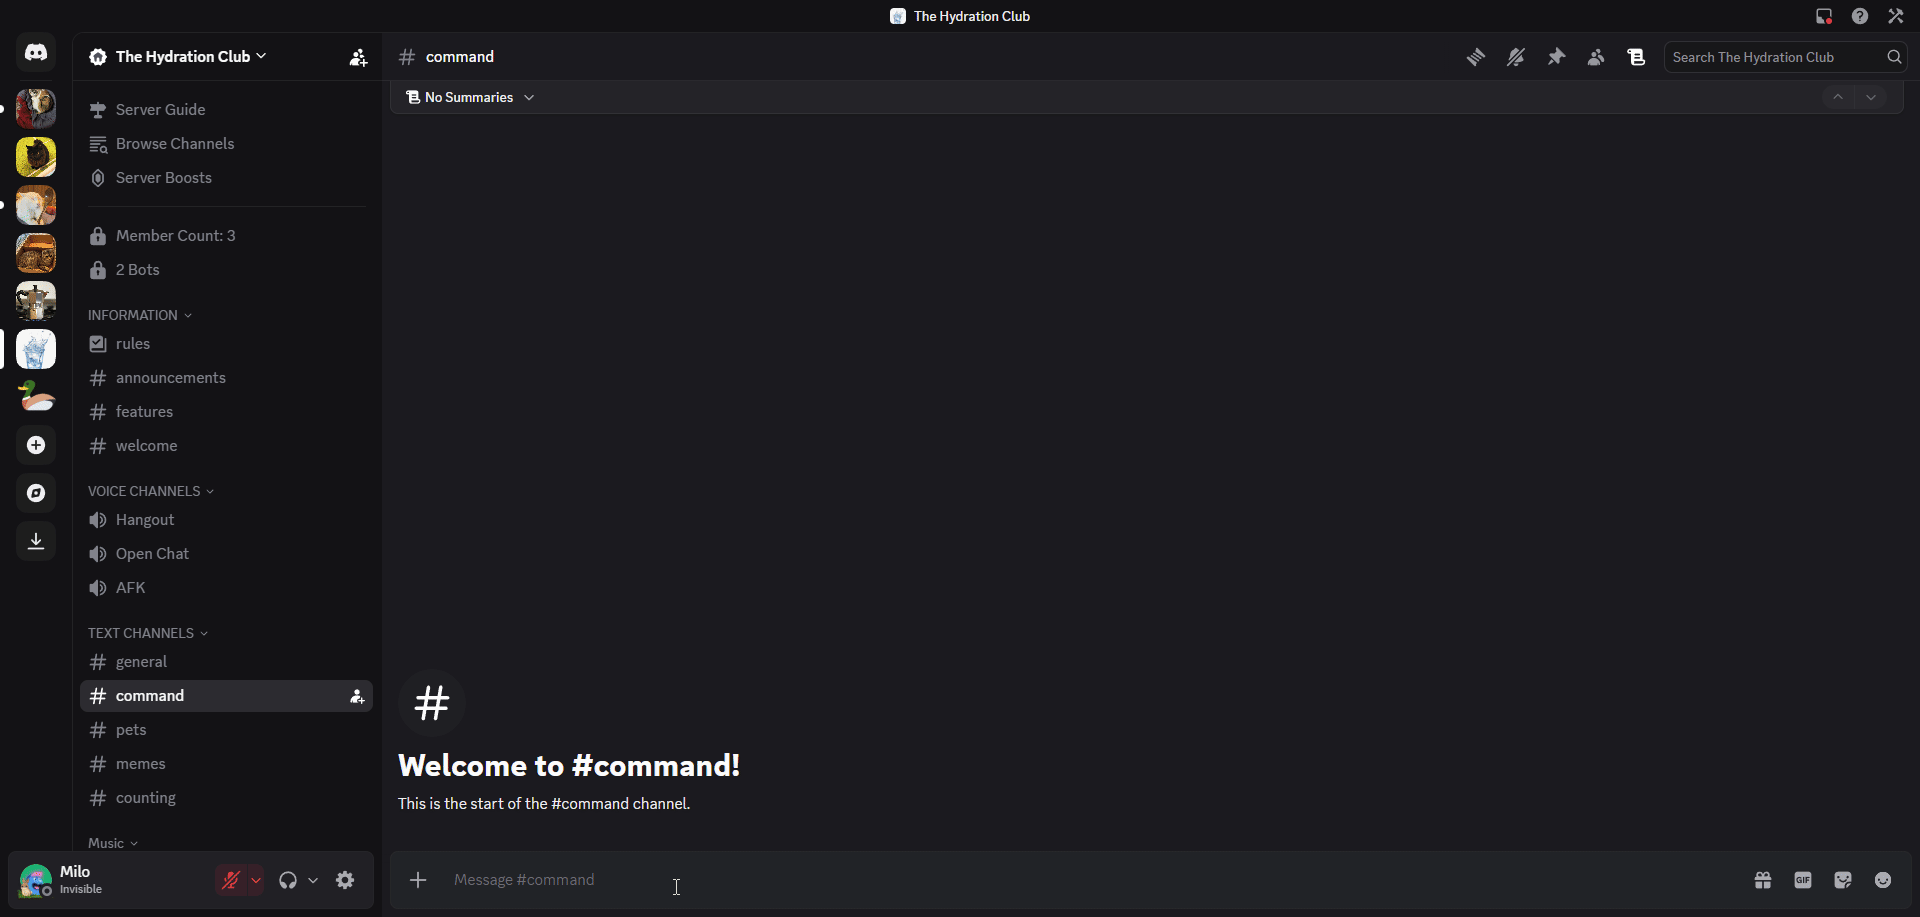
Task: Collapse the TEXT CHANNELS category
Action: [x=148, y=633]
